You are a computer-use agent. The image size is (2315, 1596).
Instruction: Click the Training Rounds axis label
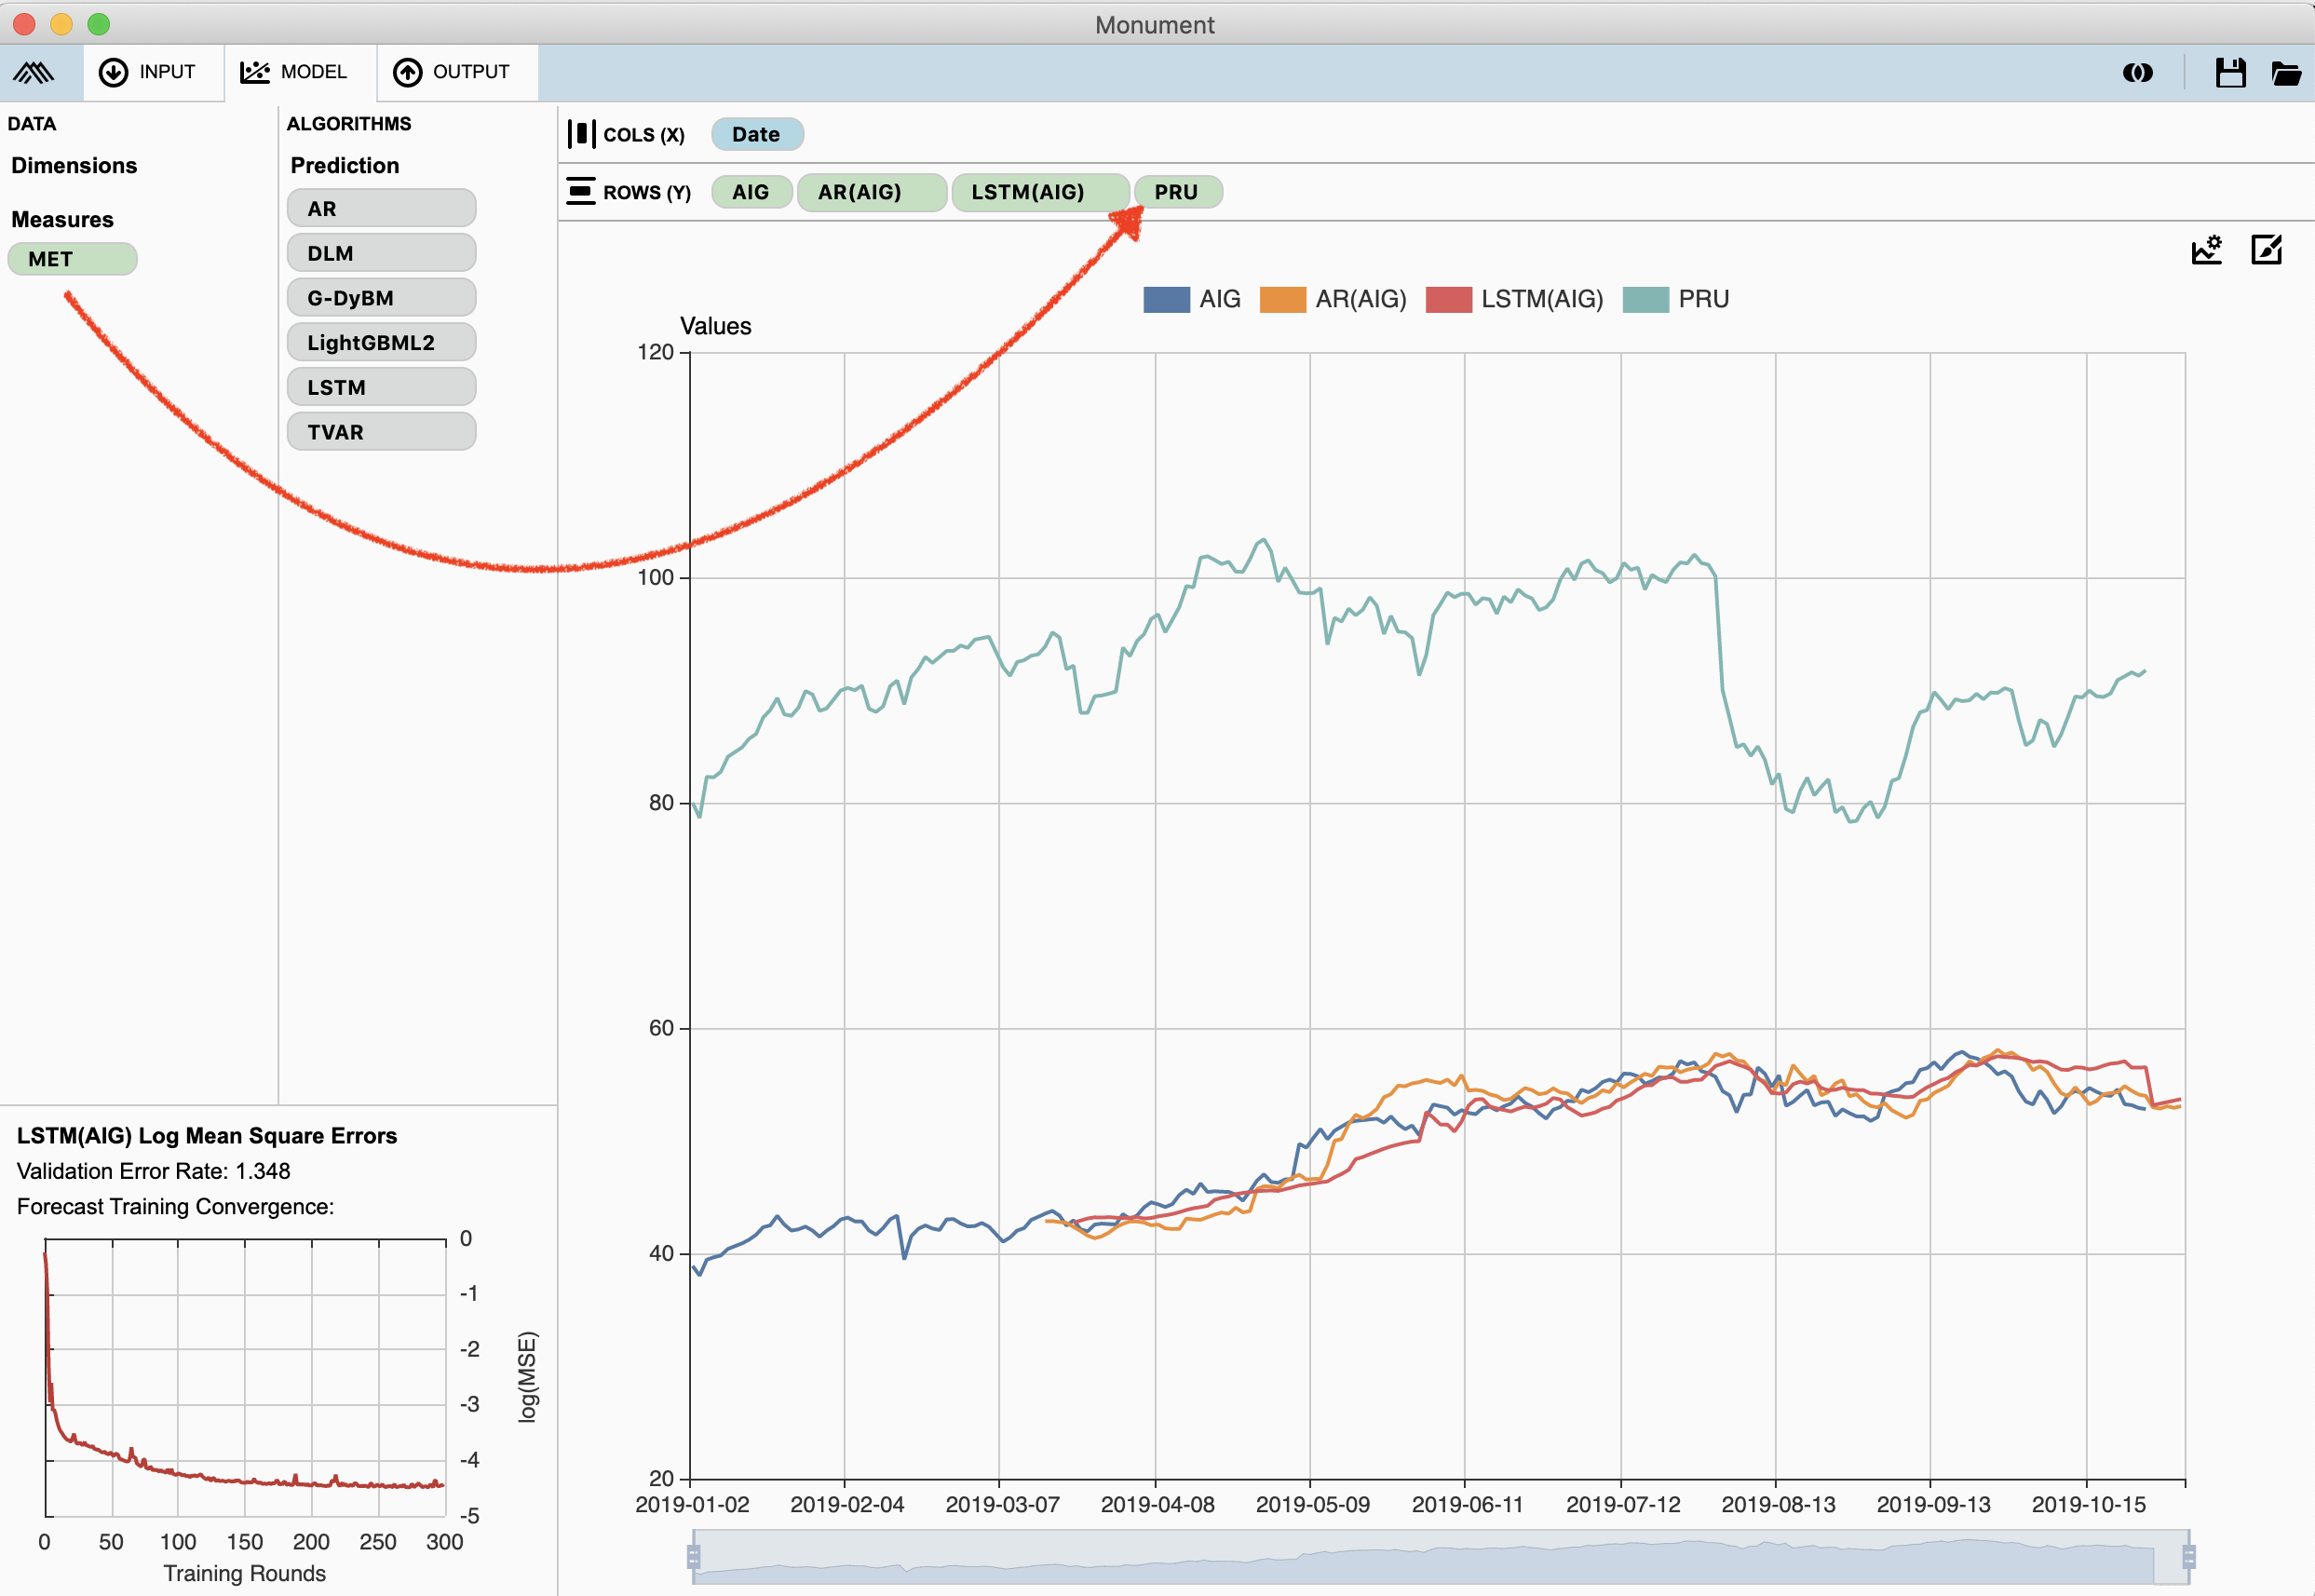pos(245,1573)
